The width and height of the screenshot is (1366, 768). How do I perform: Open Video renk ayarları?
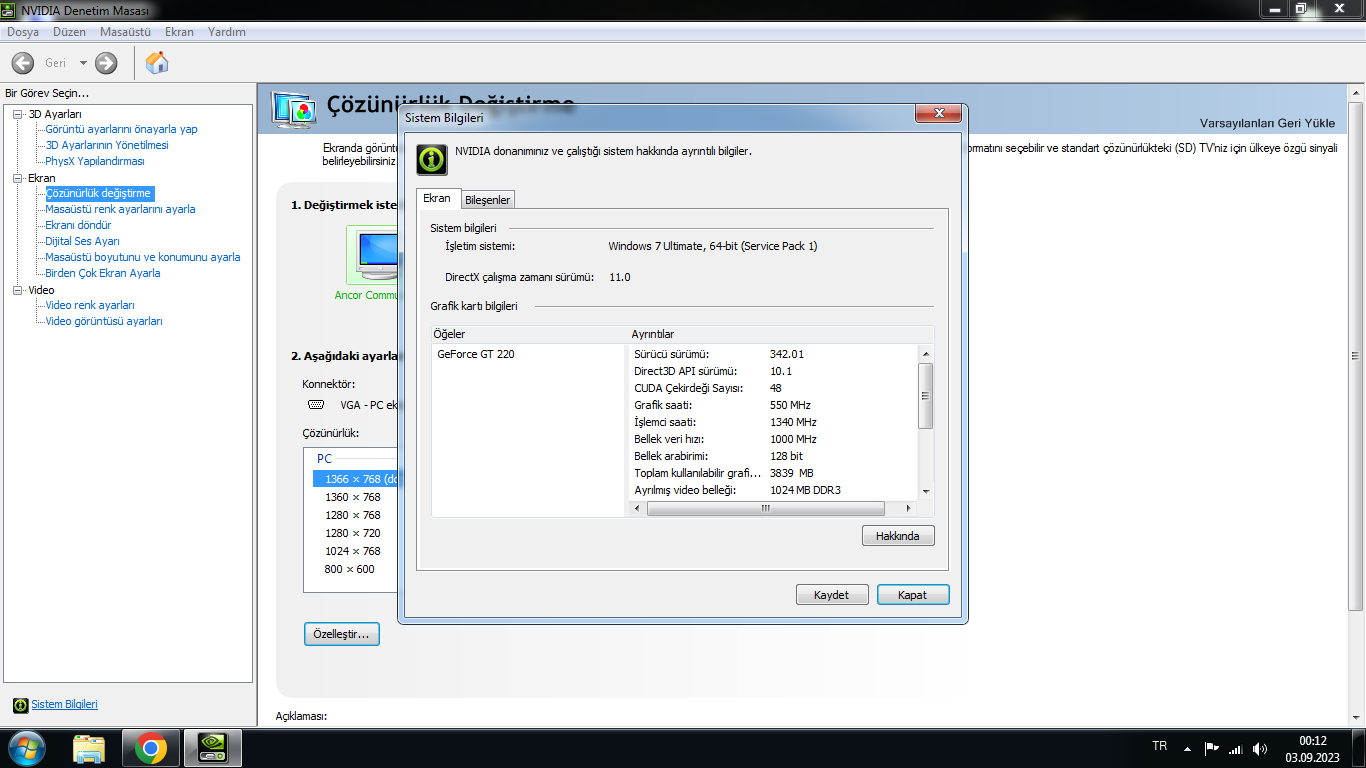coord(90,305)
